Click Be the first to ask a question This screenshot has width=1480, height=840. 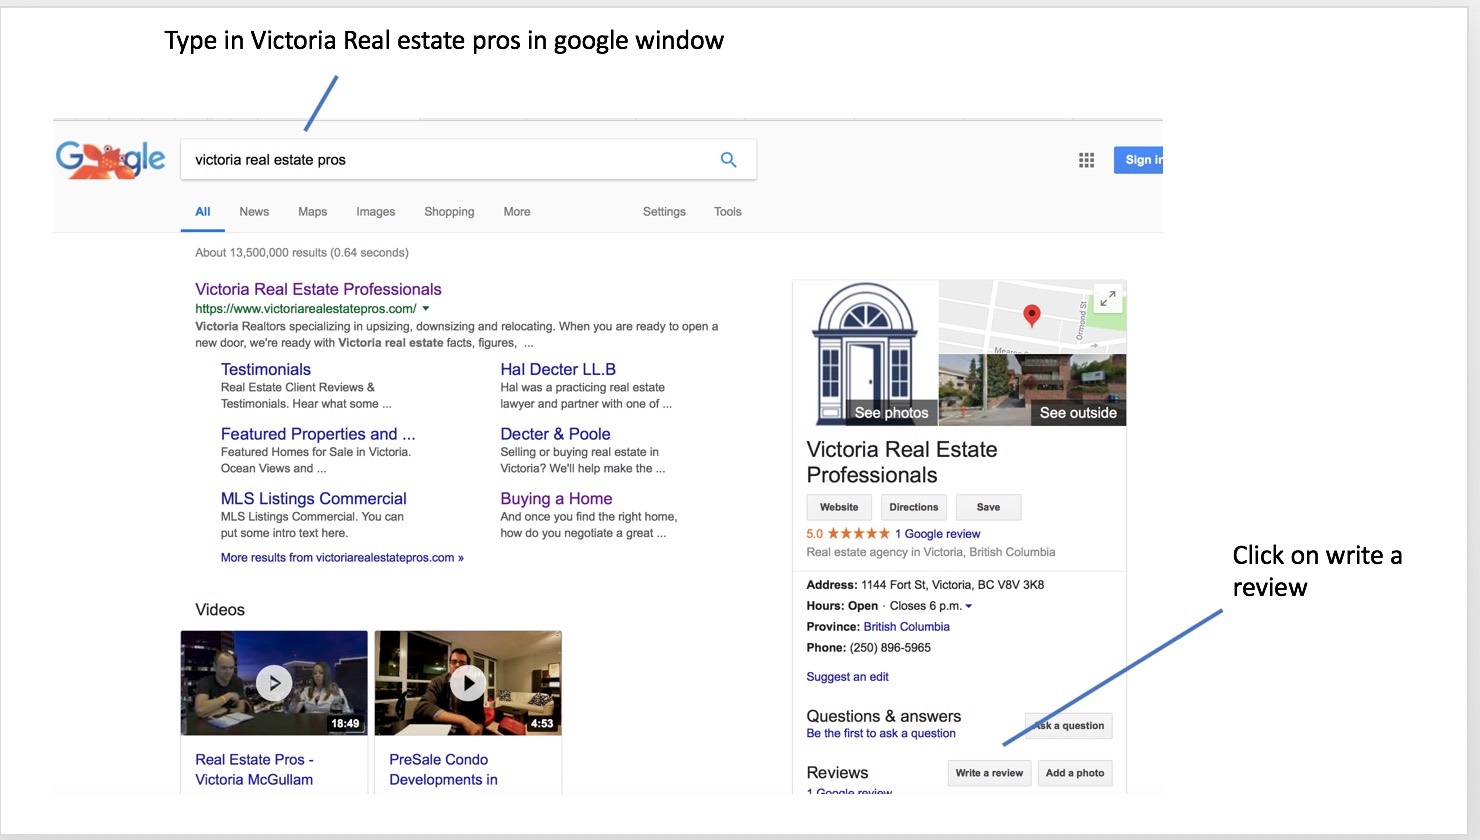tap(881, 734)
